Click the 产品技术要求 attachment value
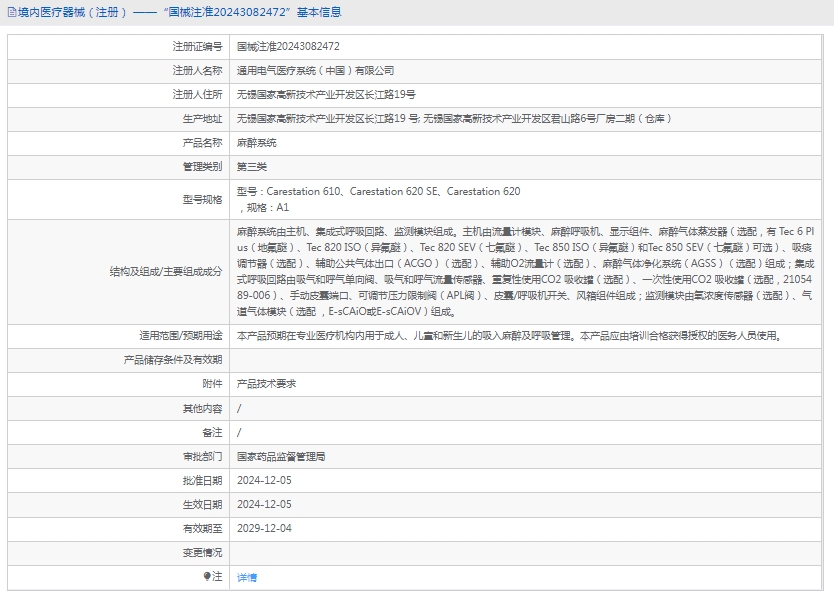834x597 pixels. [266, 384]
